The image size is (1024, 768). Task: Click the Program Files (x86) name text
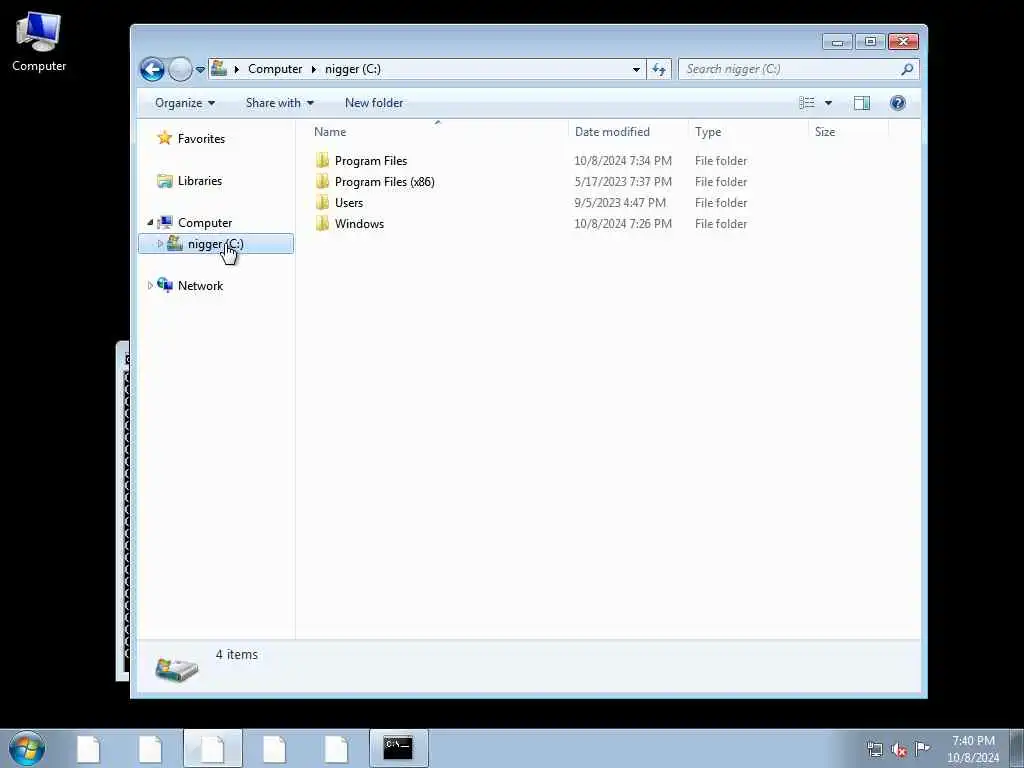coord(385,182)
